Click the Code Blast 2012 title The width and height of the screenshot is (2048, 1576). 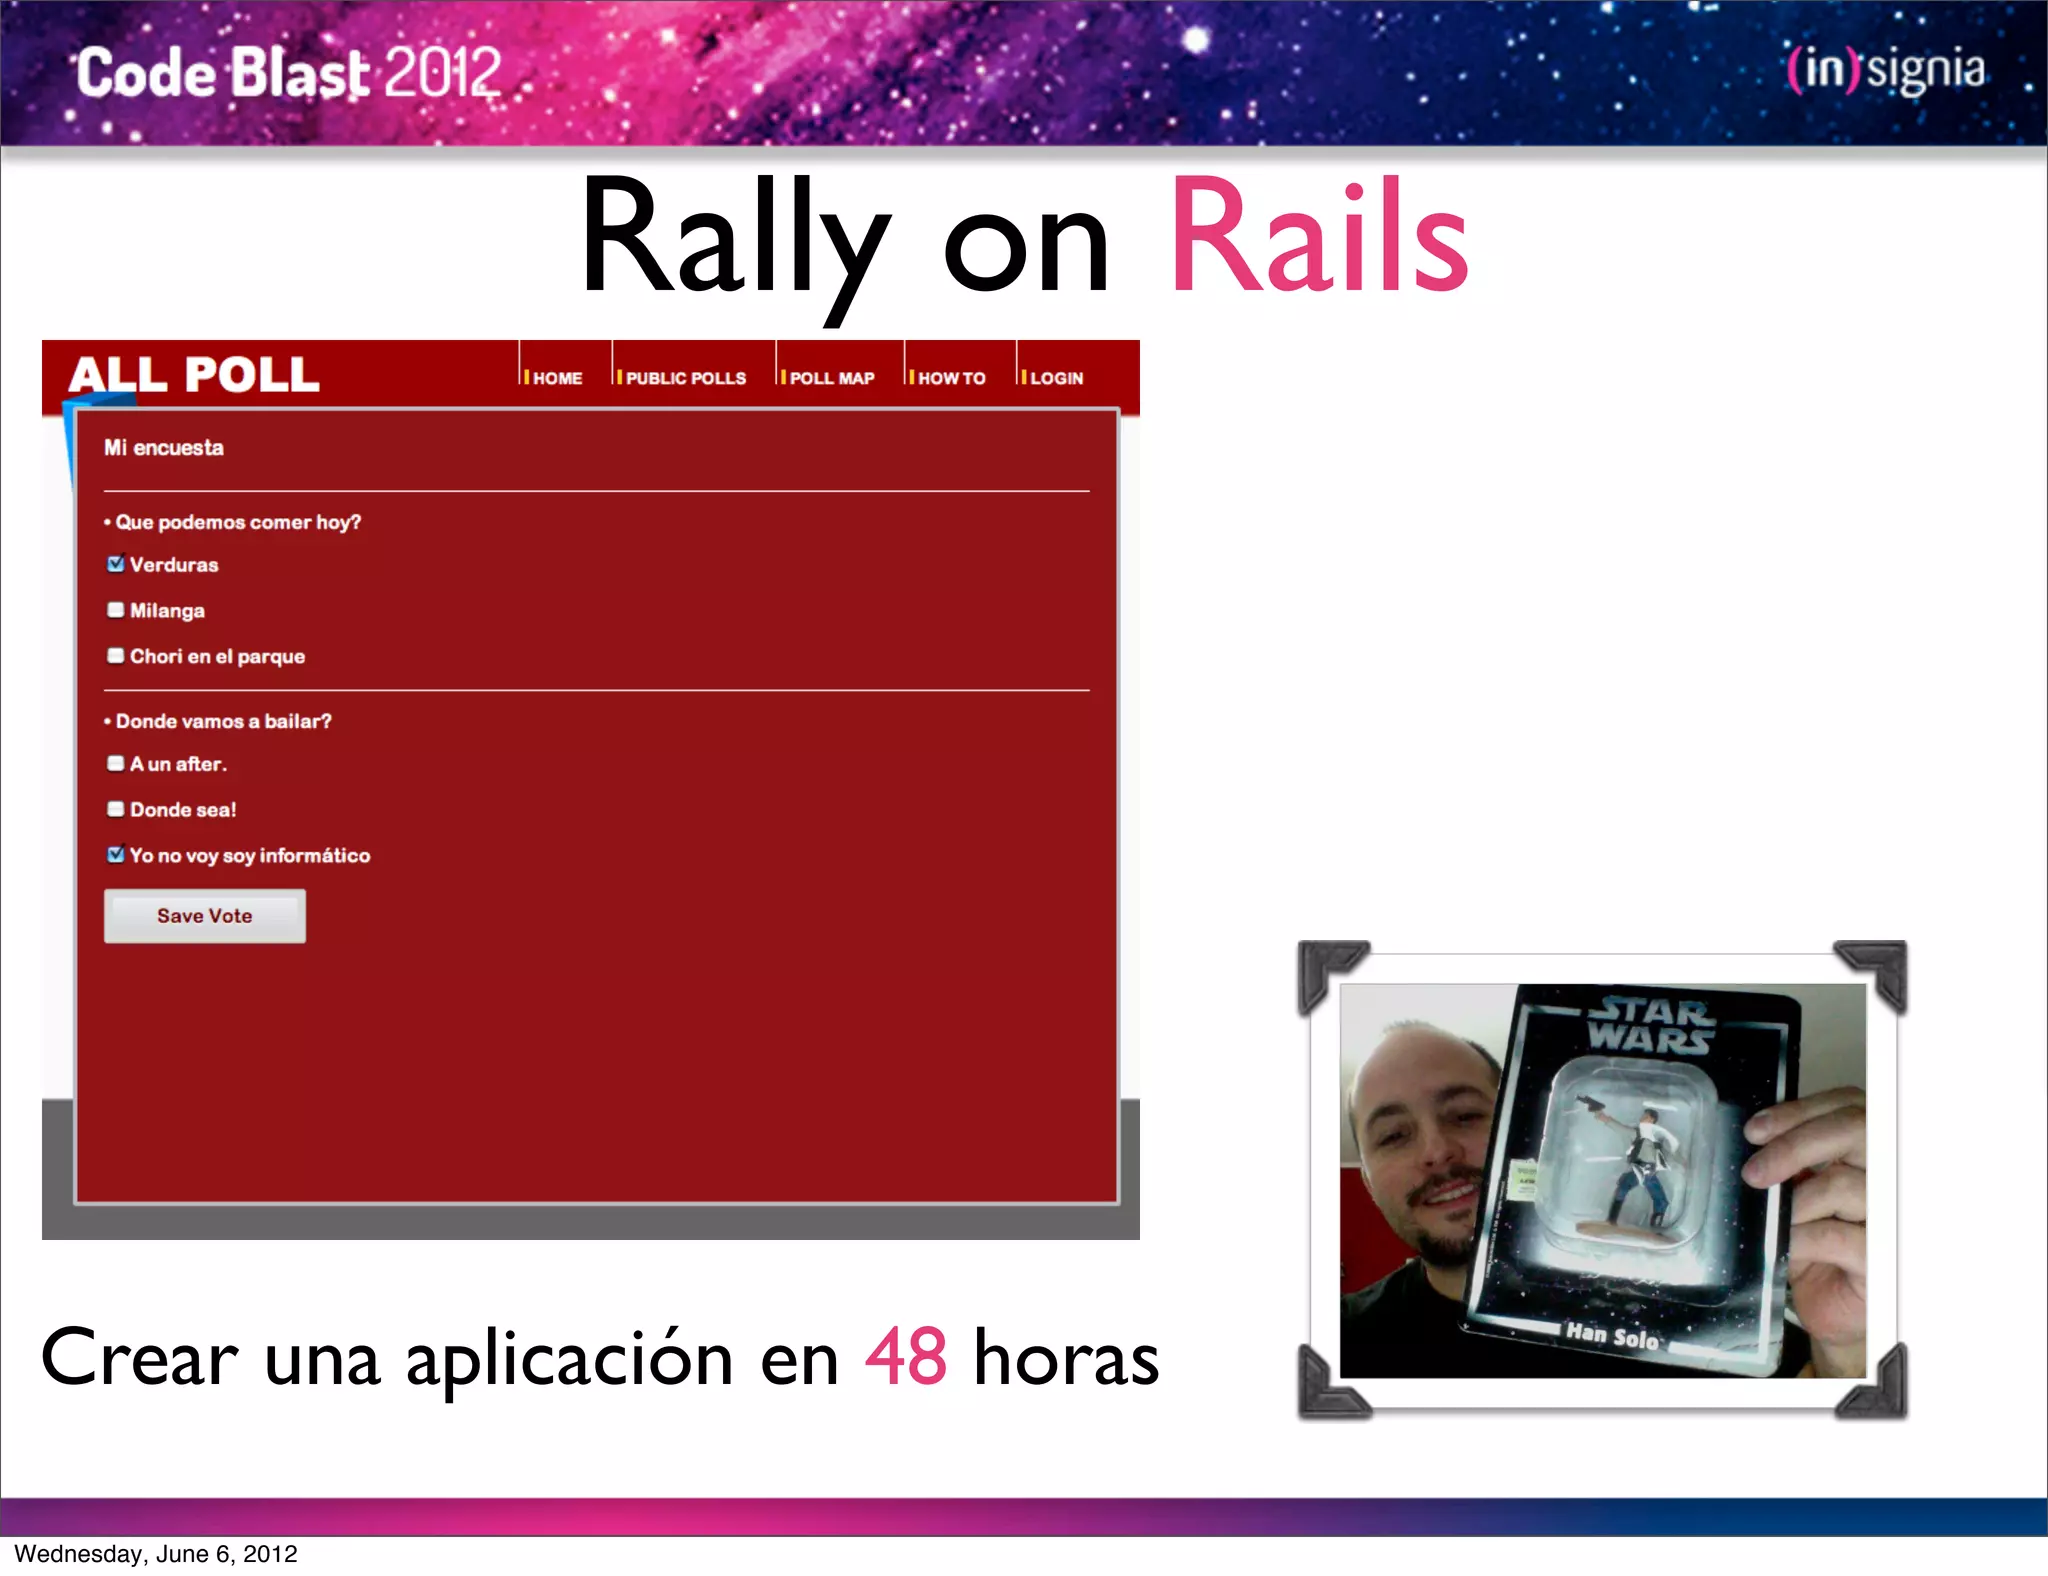pyautogui.click(x=289, y=73)
